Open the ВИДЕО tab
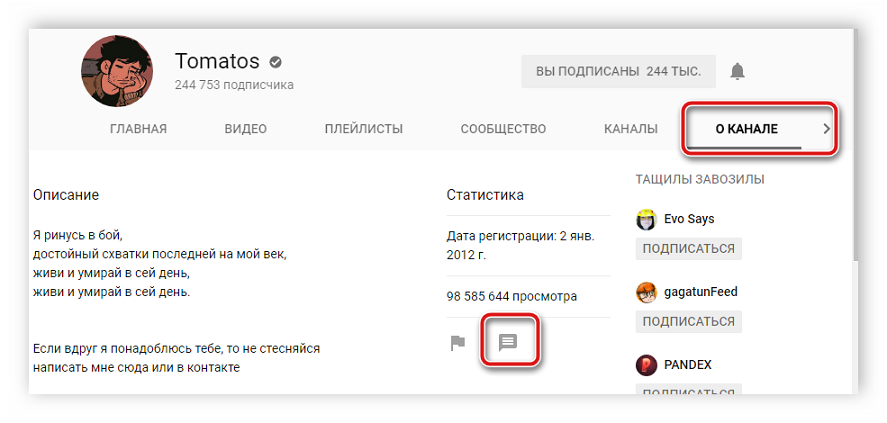Screen dimensions: 887x423 coord(245,129)
